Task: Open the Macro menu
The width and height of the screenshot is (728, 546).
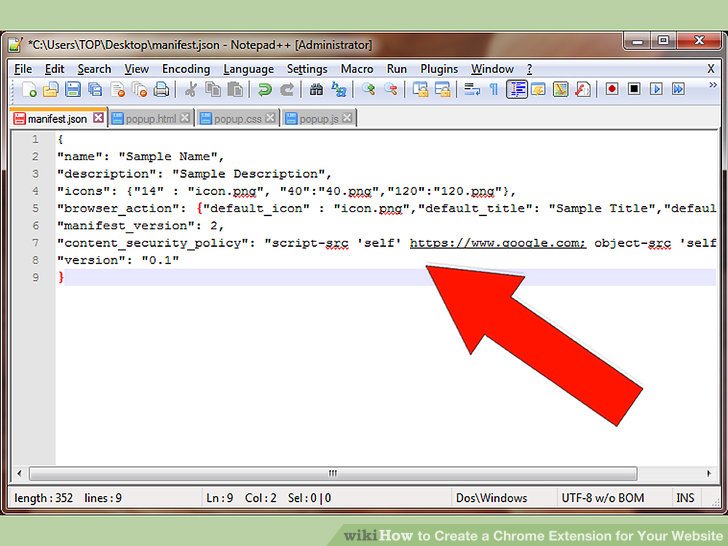Action: (x=357, y=69)
